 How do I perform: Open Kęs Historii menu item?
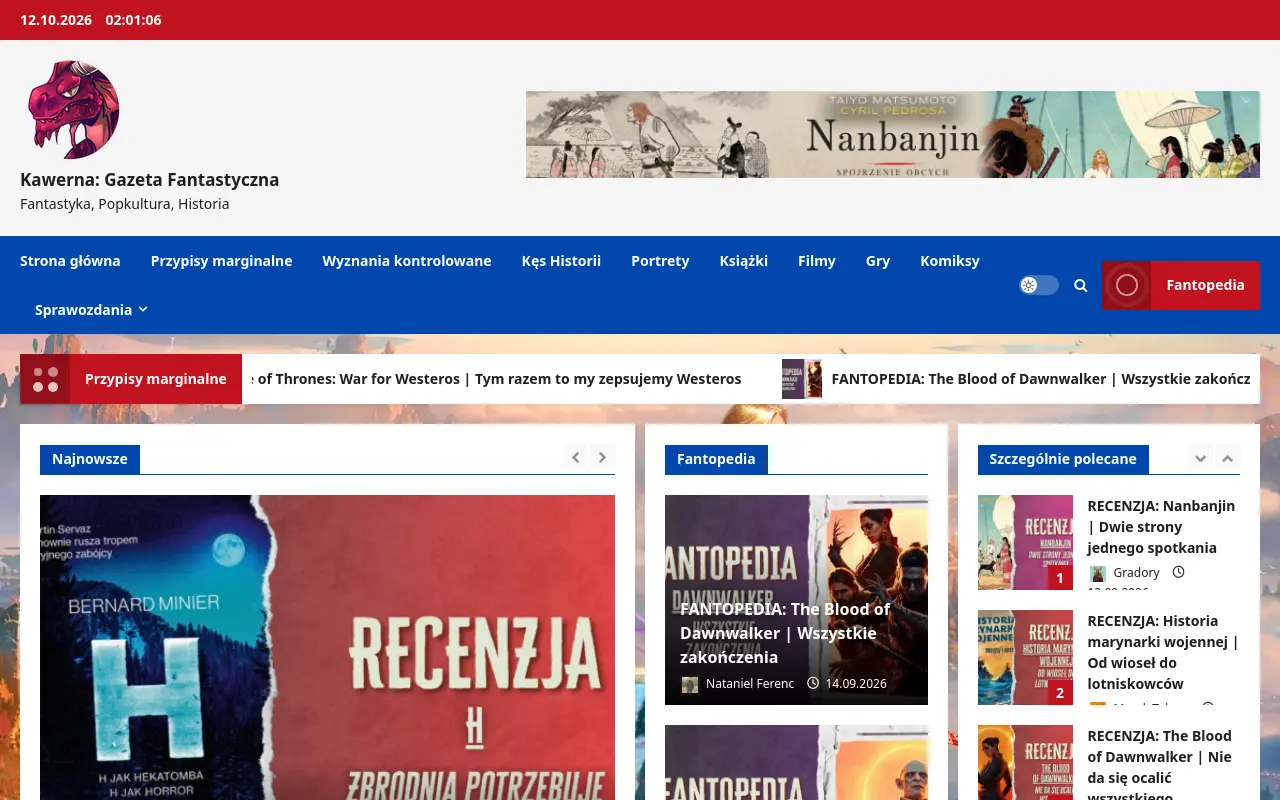pyautogui.click(x=561, y=261)
